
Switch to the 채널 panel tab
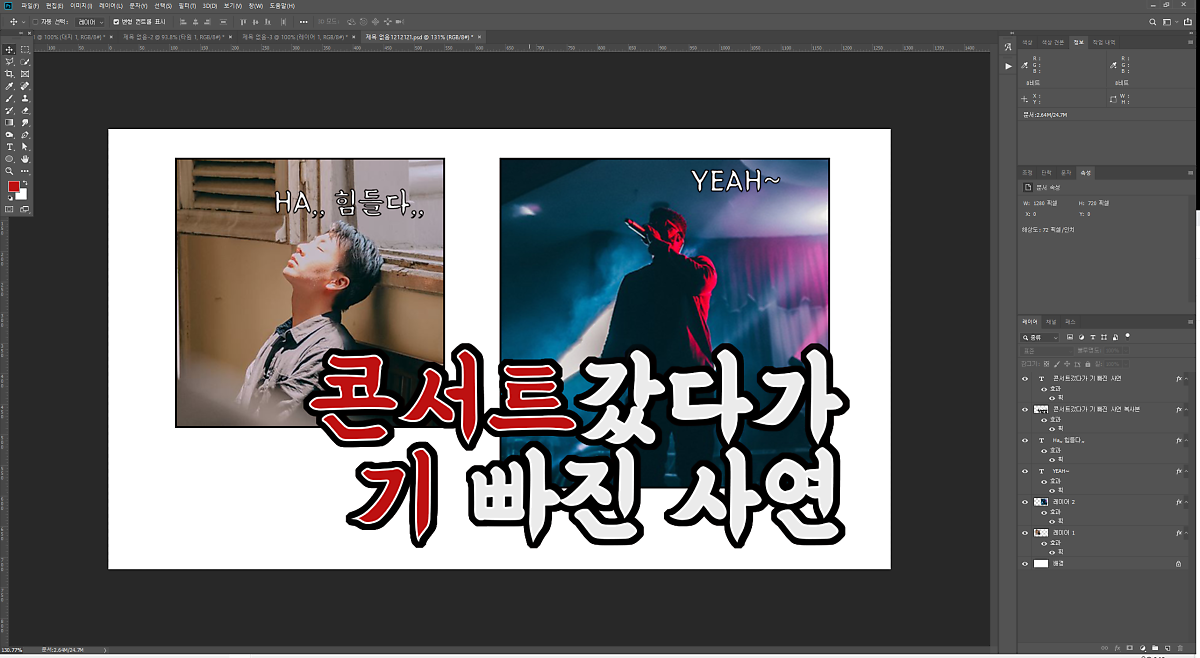coord(1051,322)
